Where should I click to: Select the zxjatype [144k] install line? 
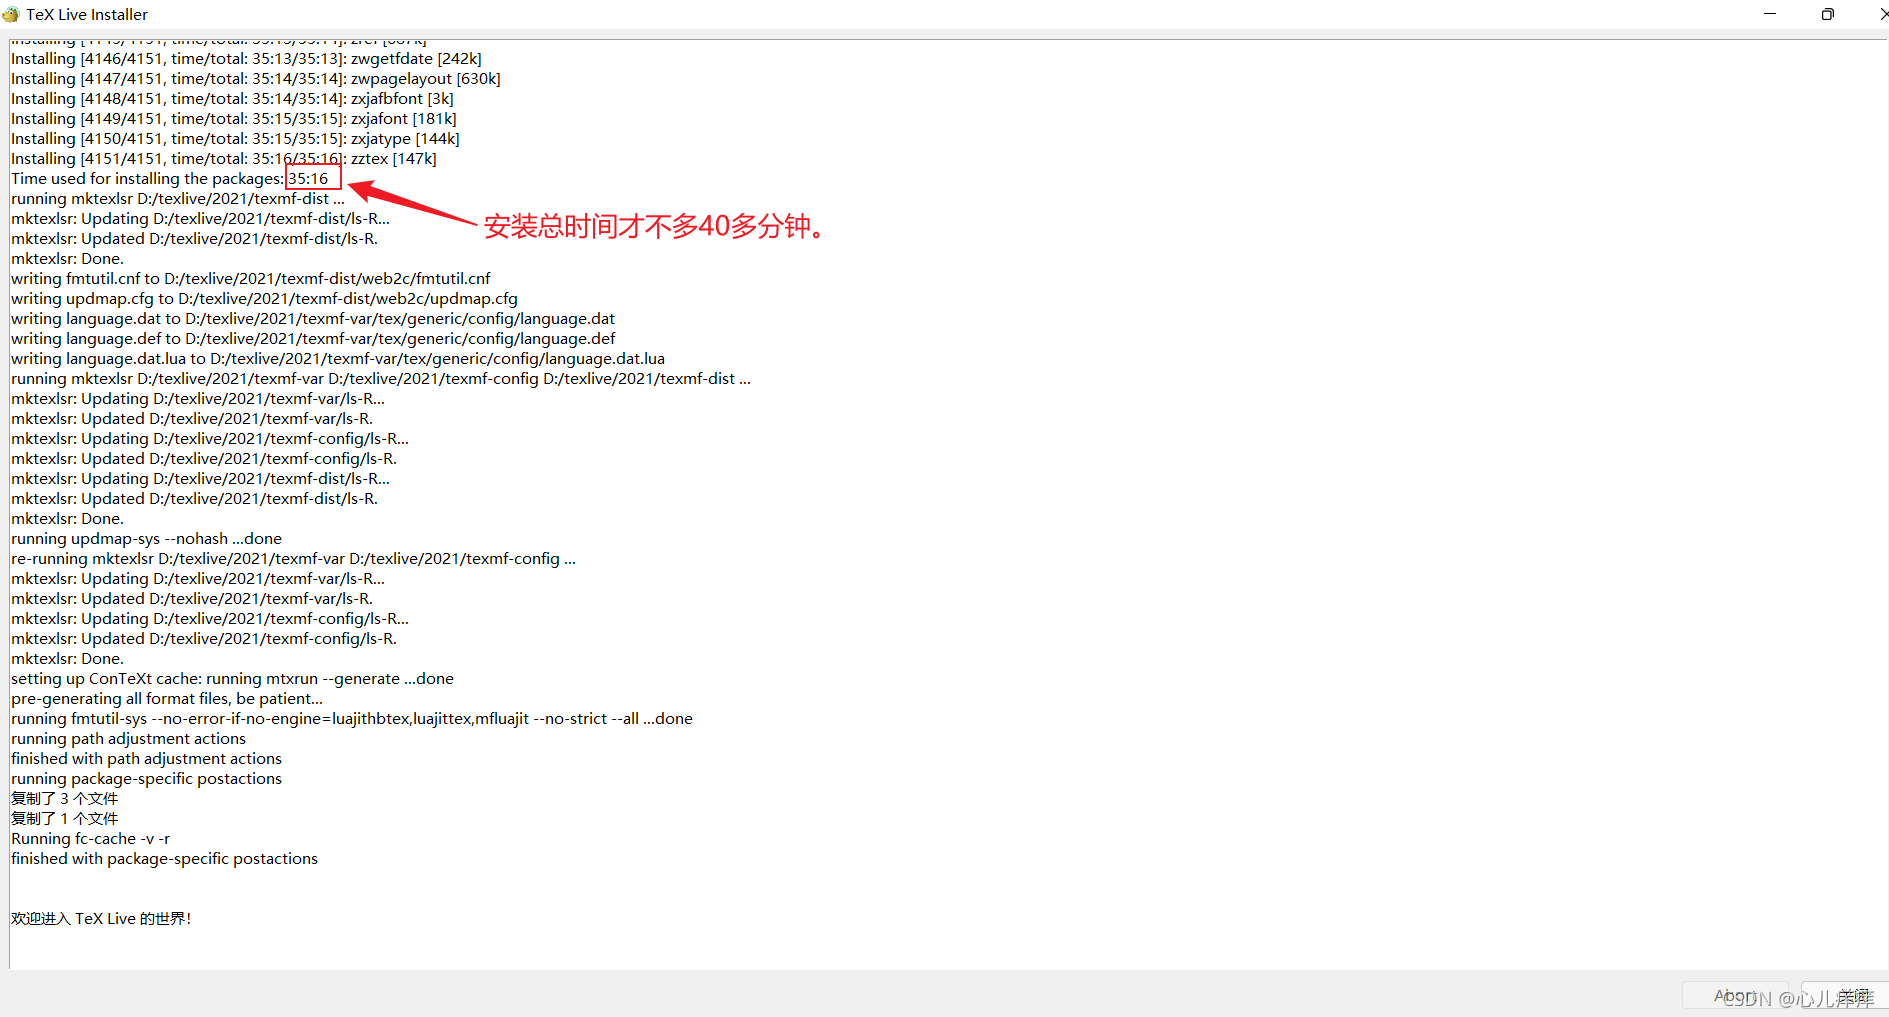coord(235,139)
